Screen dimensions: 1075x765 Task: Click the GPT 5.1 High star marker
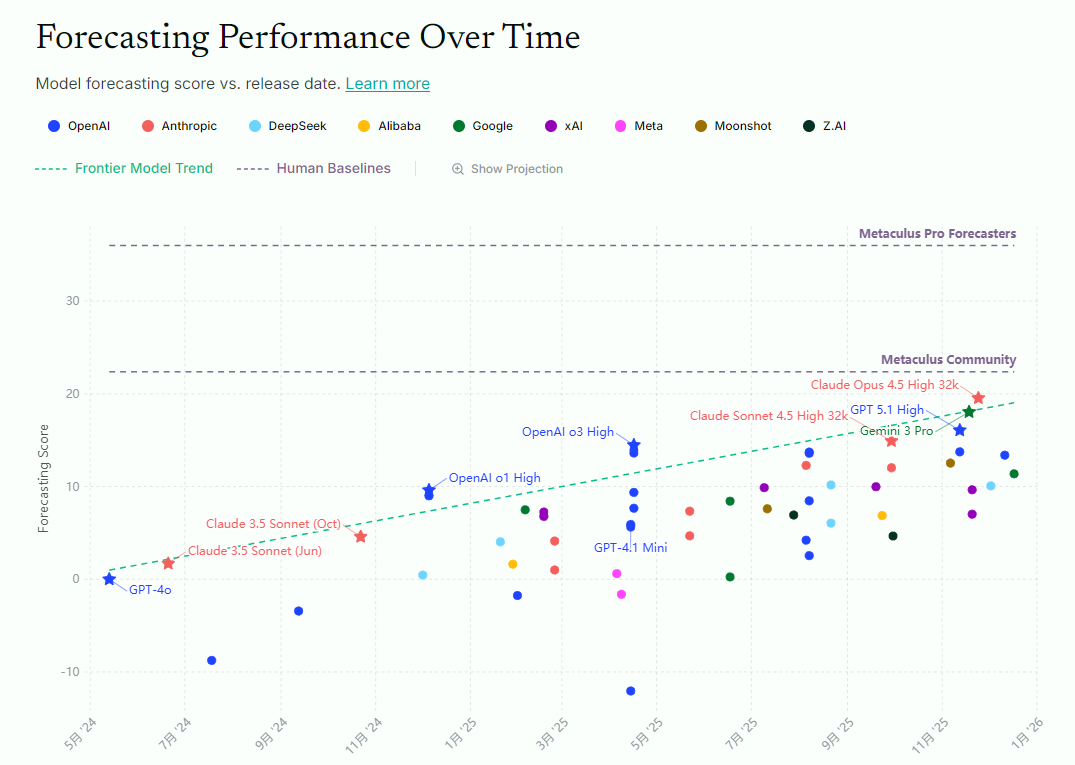pos(960,430)
